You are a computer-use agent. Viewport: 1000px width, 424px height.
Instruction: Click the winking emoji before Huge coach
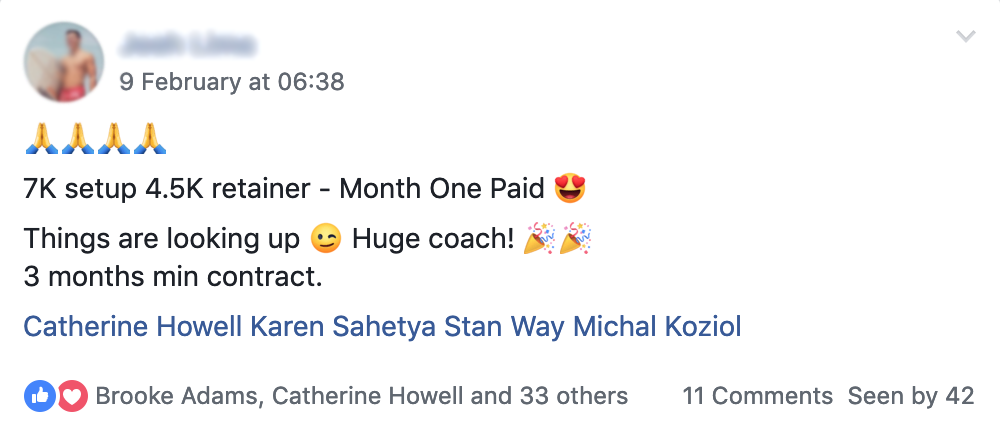click(x=325, y=239)
